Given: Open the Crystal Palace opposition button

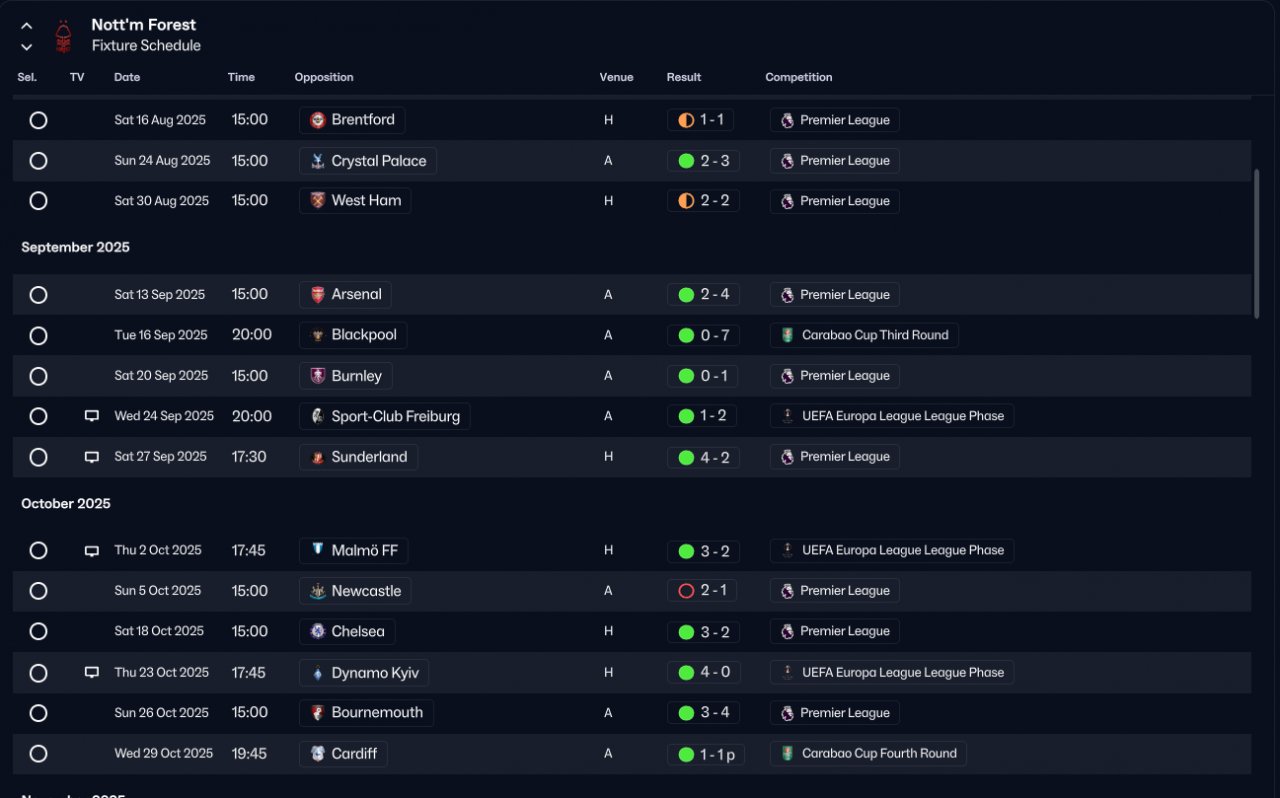Looking at the screenshot, I should point(368,161).
